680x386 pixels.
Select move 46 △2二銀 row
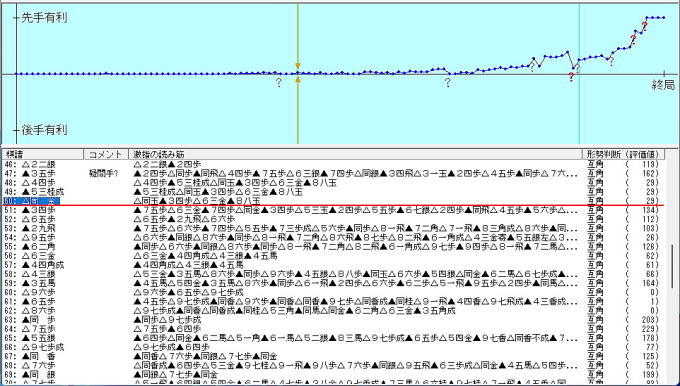click(333, 164)
